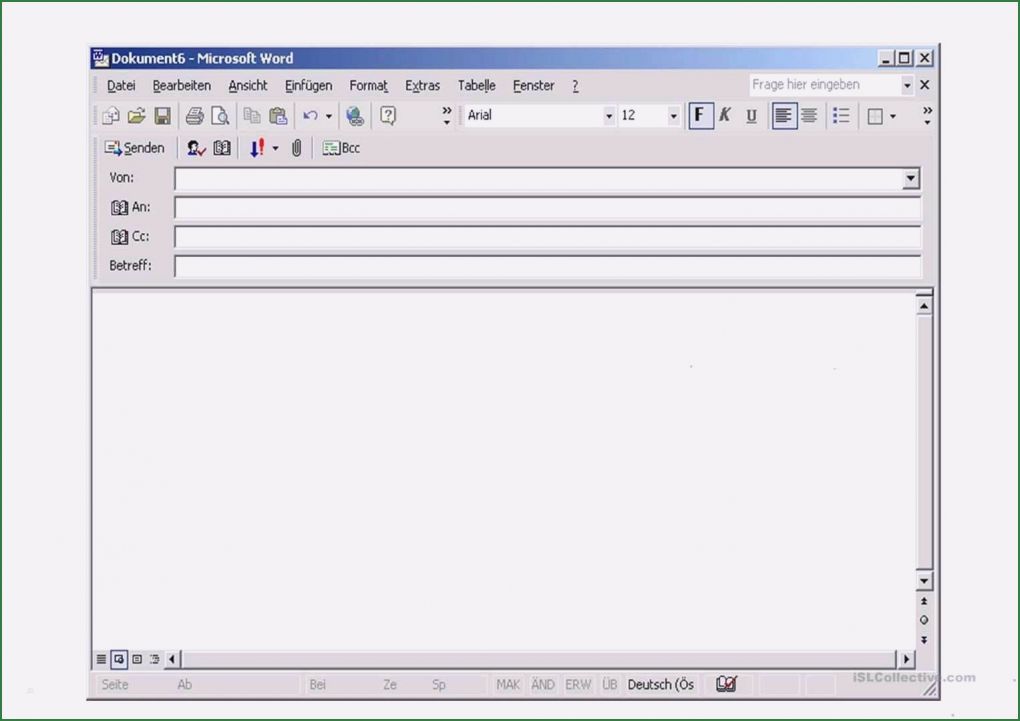Image resolution: width=1020 pixels, height=721 pixels.
Task: Open the folder Open-file icon
Action: 136,116
